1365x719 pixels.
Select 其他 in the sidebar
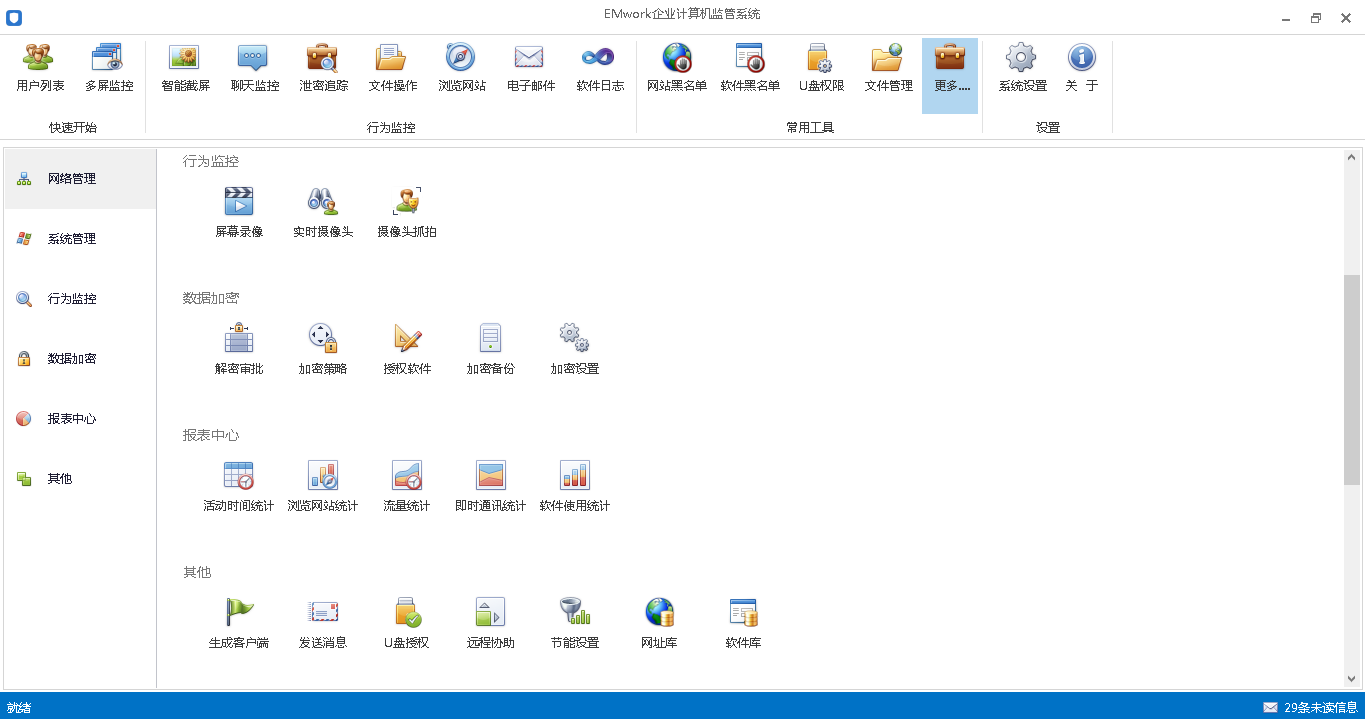click(x=80, y=479)
